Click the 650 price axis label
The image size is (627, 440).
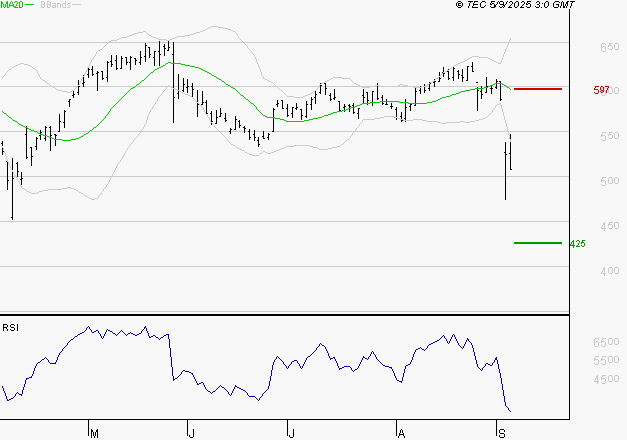click(x=580, y=47)
